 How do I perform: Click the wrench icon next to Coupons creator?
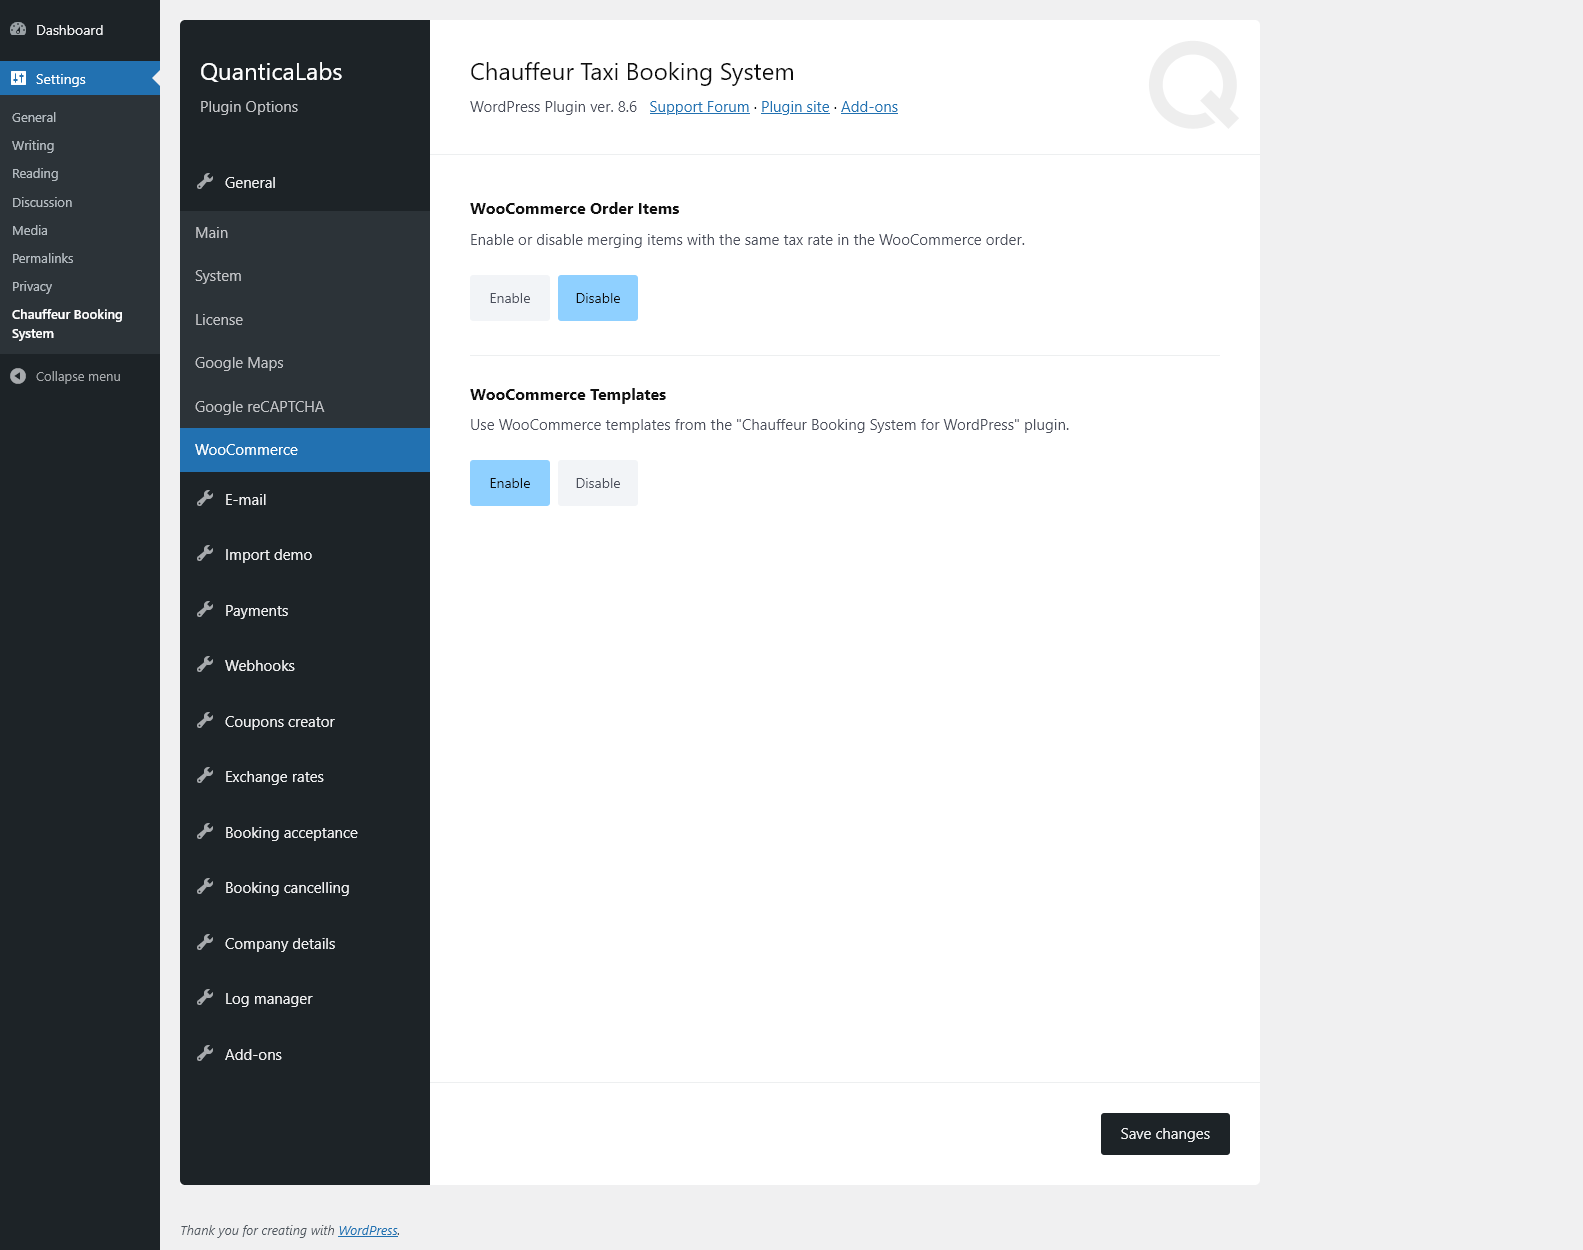click(205, 720)
